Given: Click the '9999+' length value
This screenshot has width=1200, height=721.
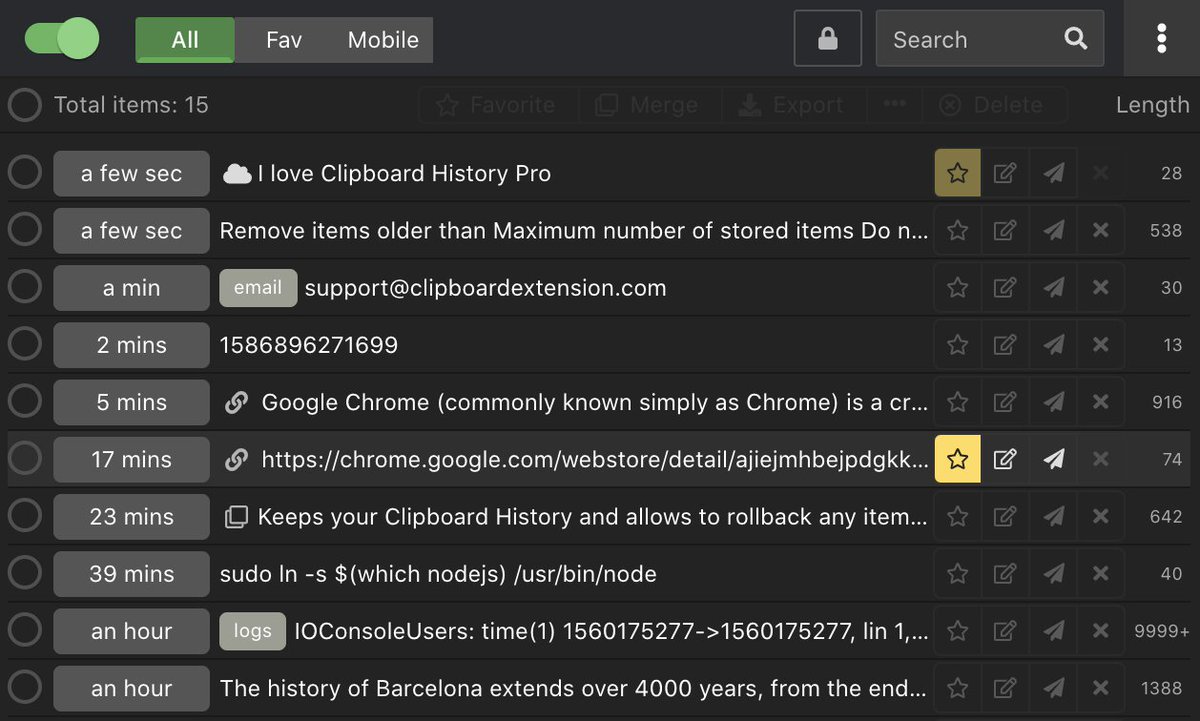Looking at the screenshot, I should (1162, 631).
